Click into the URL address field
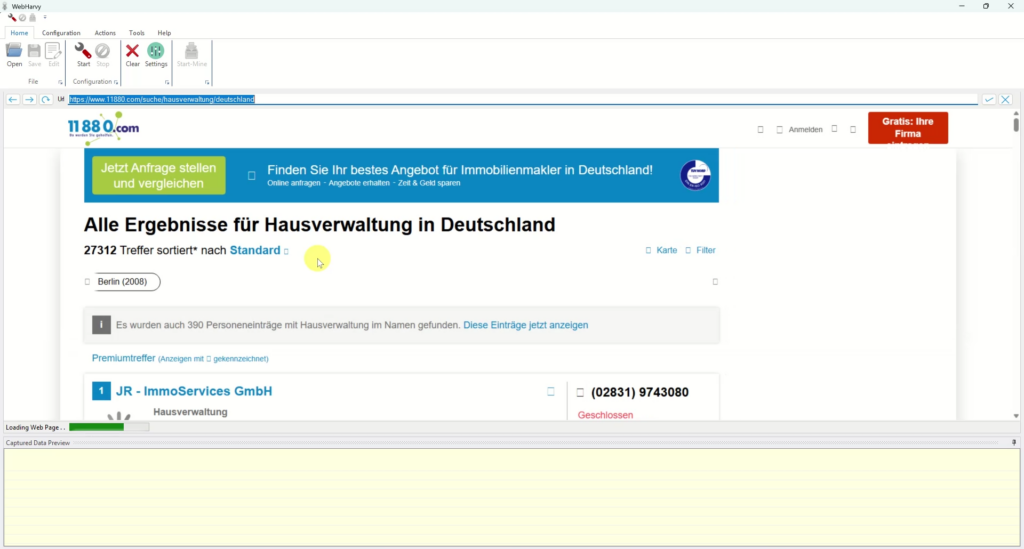Viewport: 1024px width, 549px height. 522,99
